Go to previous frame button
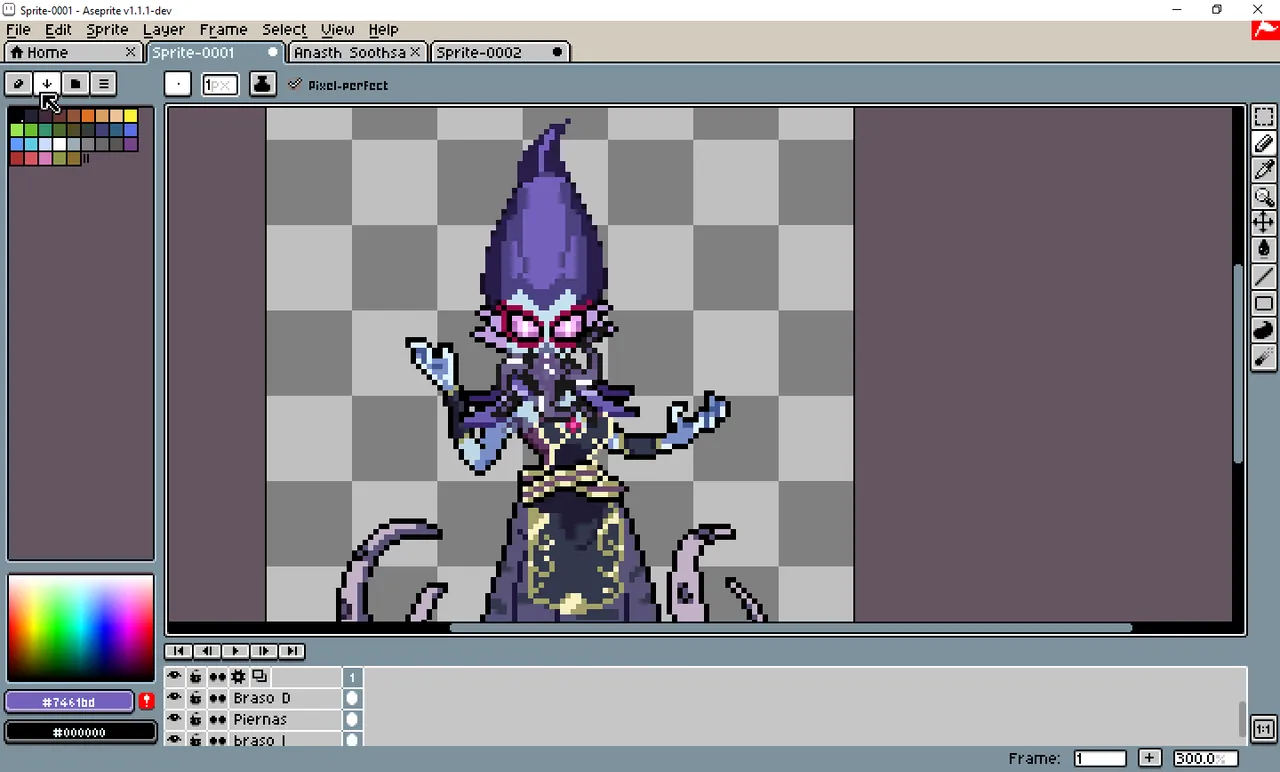1280x772 pixels. click(206, 651)
